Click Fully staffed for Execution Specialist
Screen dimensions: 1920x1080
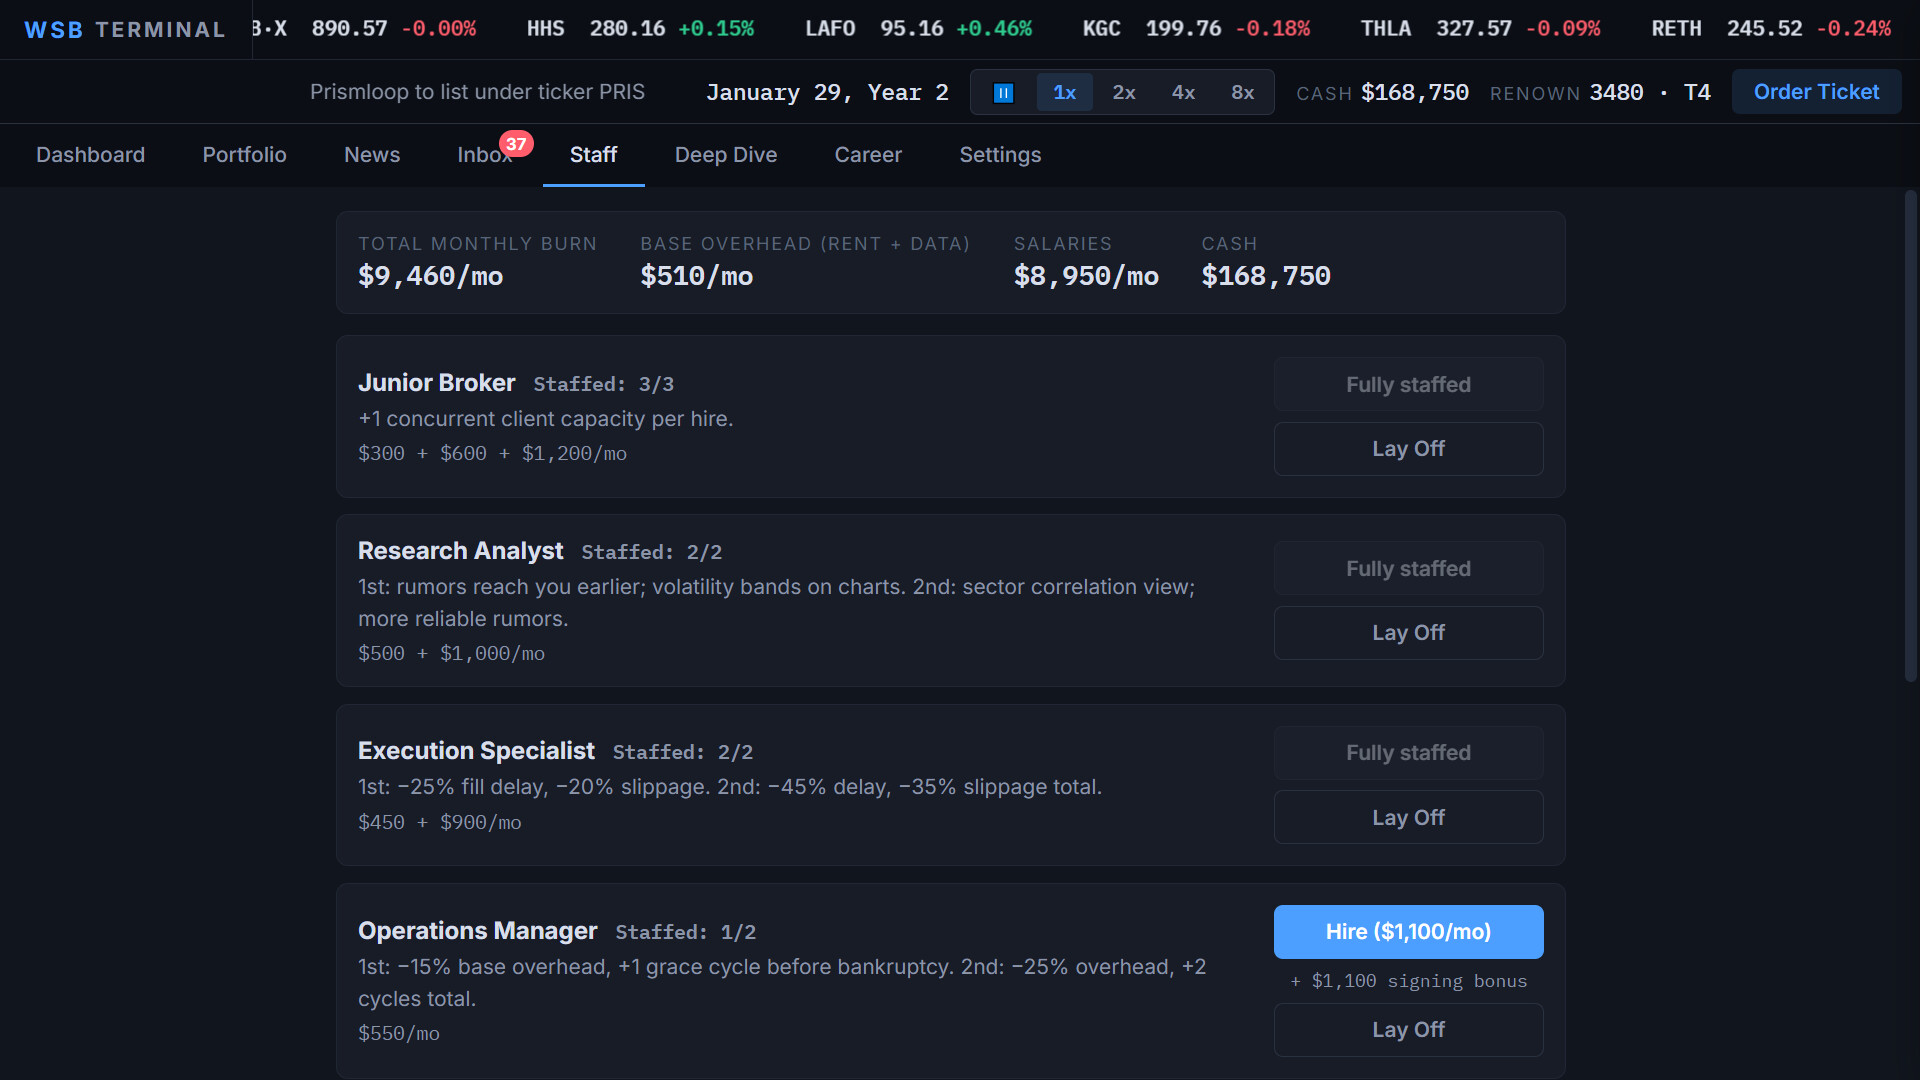pyautogui.click(x=1408, y=753)
